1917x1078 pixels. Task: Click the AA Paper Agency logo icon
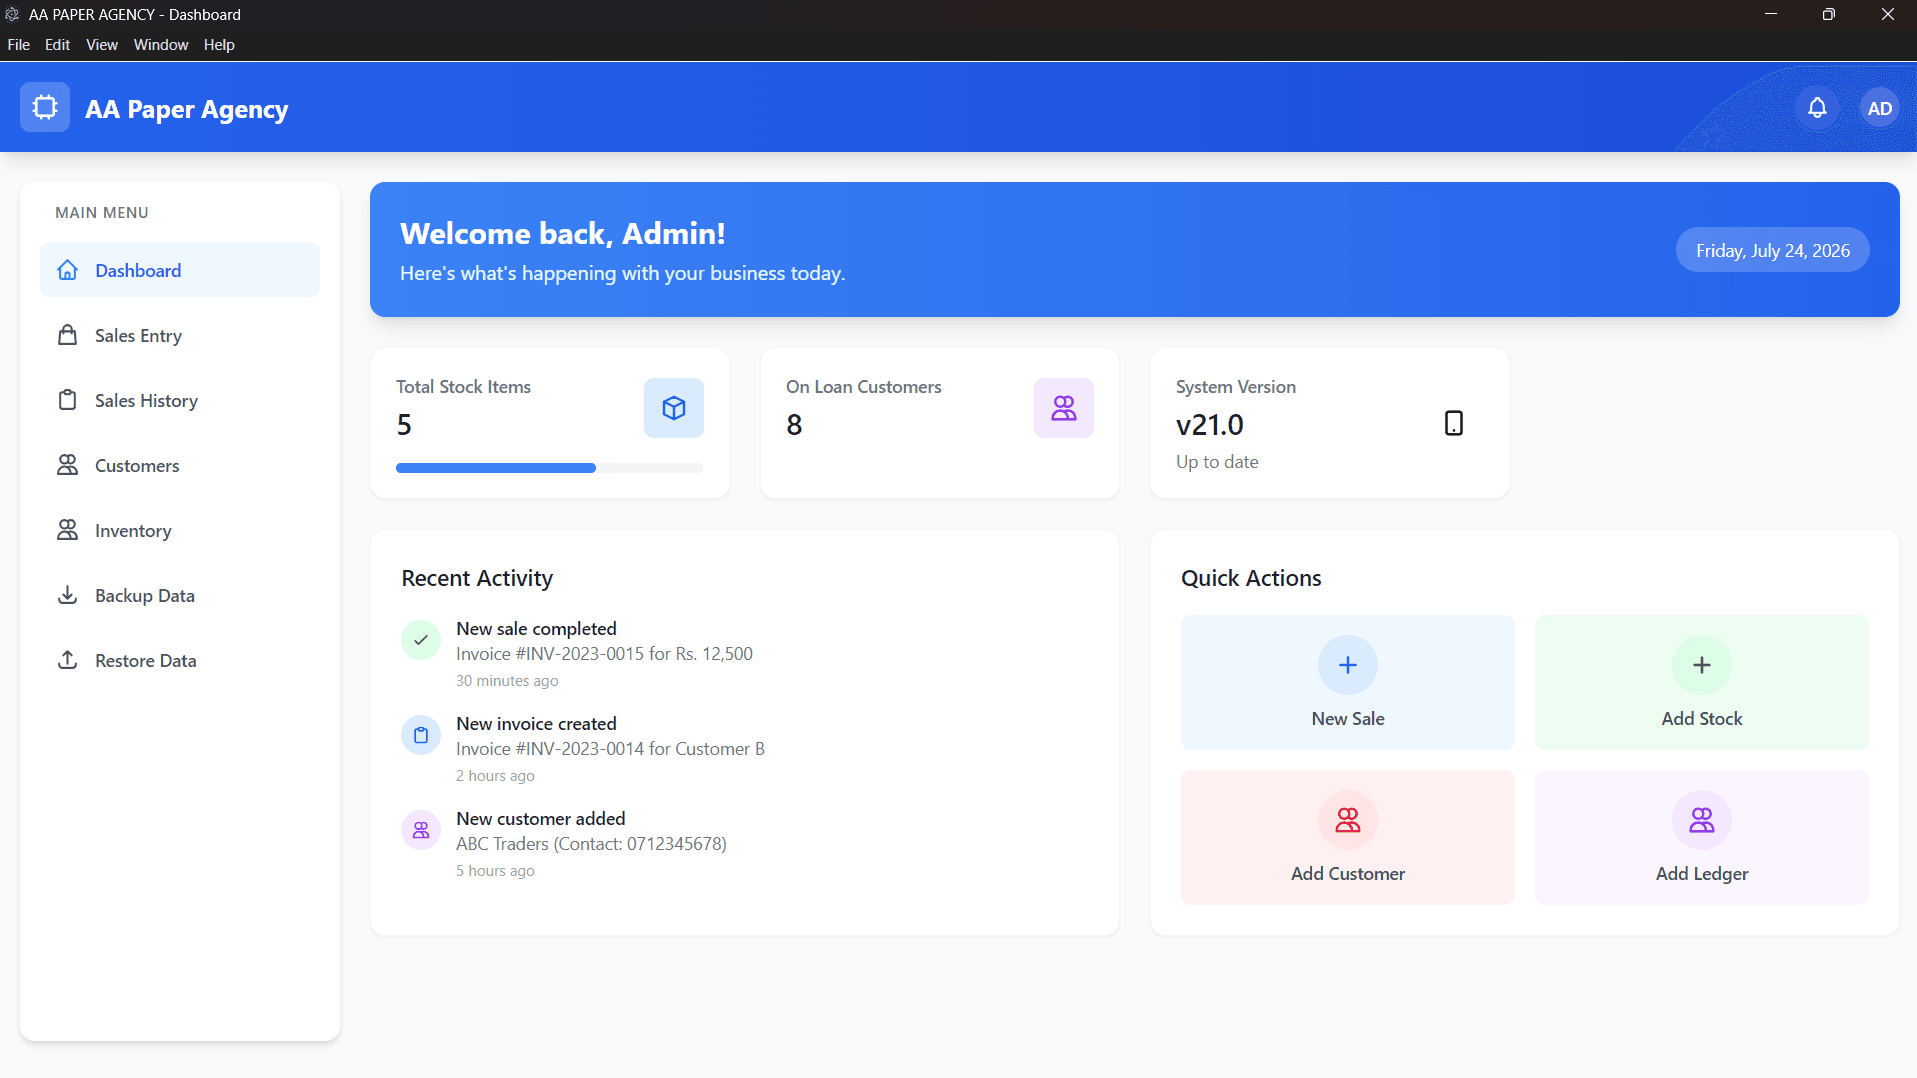45,107
